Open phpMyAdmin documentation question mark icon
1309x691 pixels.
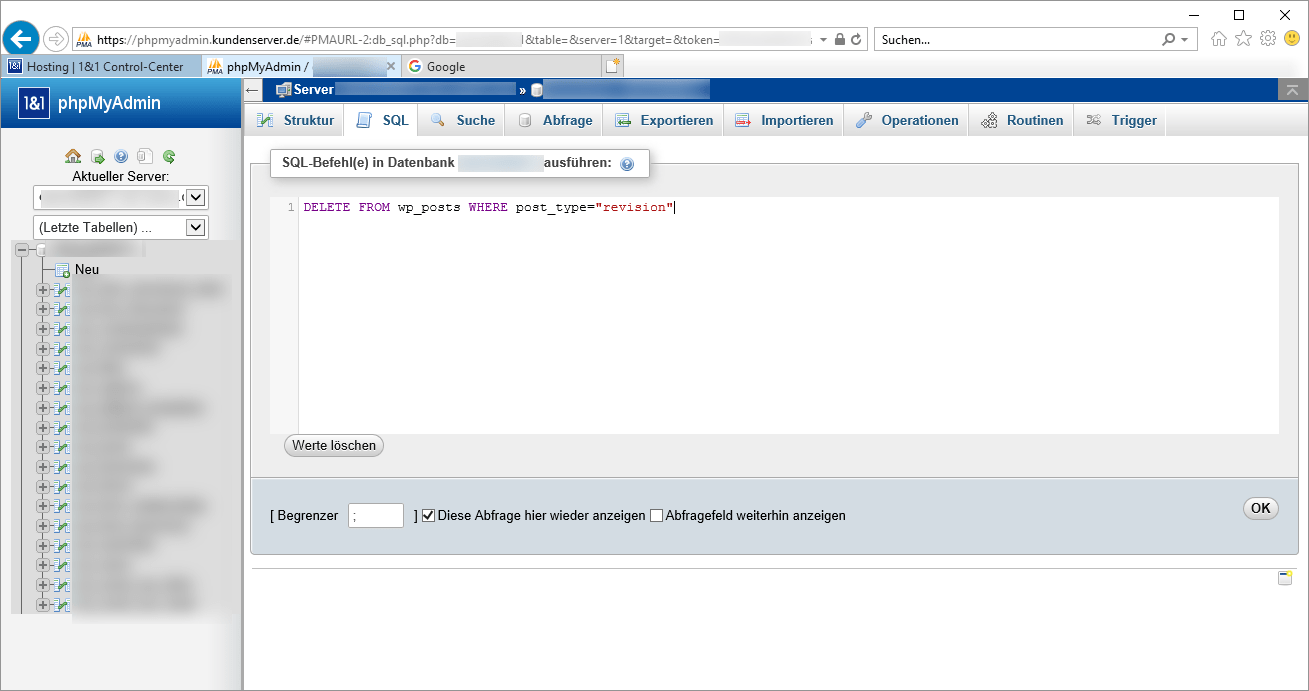121,156
